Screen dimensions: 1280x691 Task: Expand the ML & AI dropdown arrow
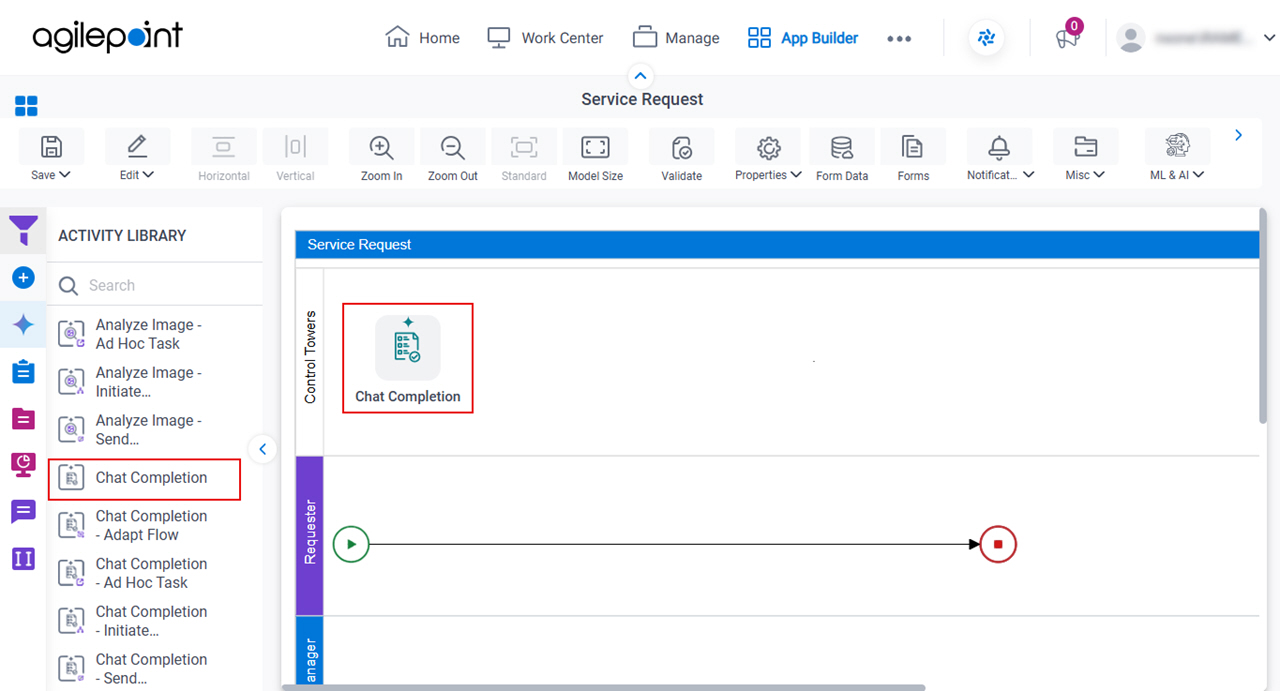point(1198,175)
